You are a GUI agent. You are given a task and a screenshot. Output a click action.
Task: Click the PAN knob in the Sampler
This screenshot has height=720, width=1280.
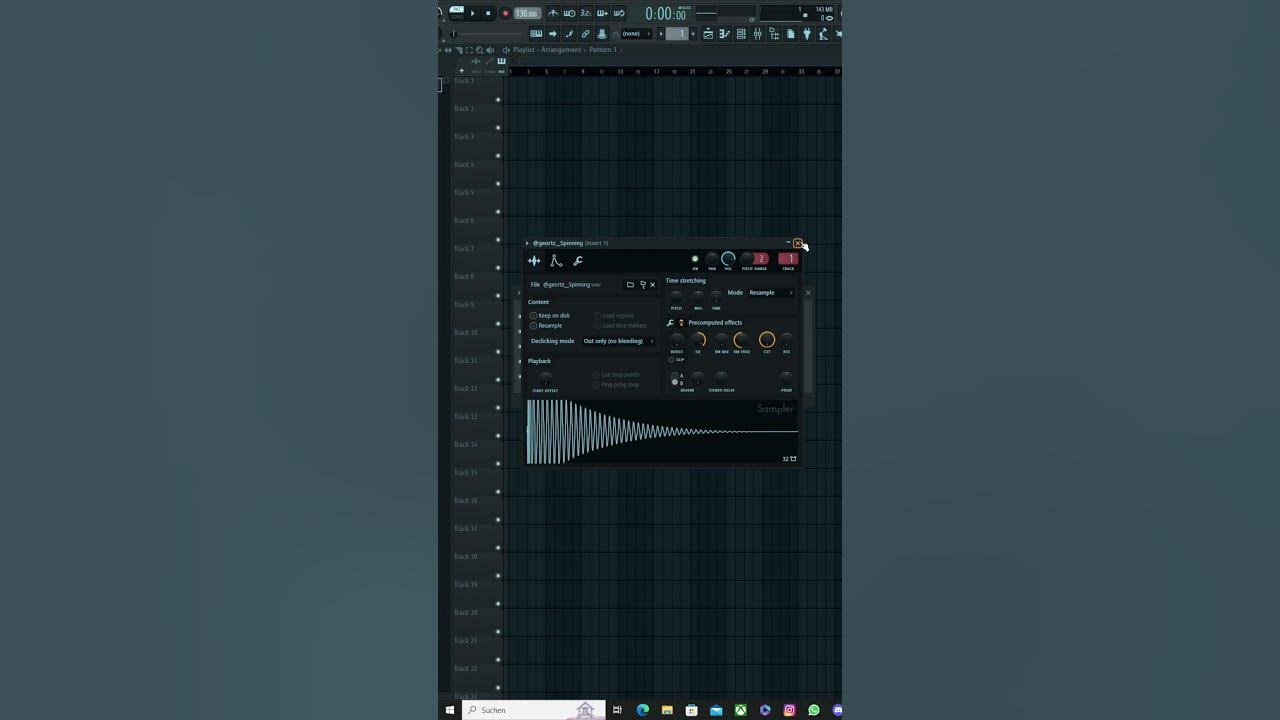coord(712,258)
